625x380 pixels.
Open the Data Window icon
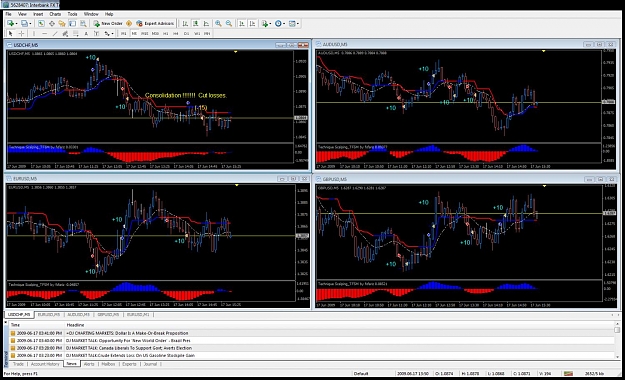(x=52, y=24)
